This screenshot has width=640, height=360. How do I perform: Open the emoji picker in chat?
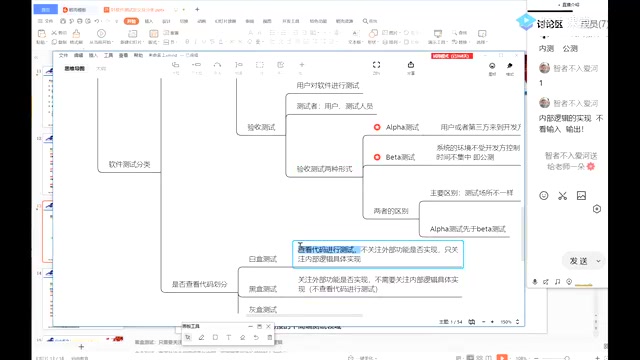point(544,196)
